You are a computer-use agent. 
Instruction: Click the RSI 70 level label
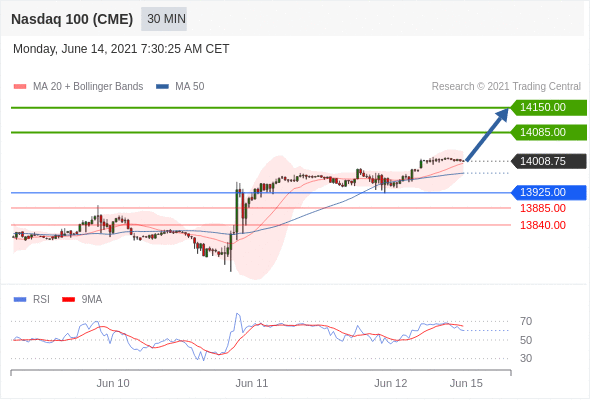pyautogui.click(x=526, y=321)
